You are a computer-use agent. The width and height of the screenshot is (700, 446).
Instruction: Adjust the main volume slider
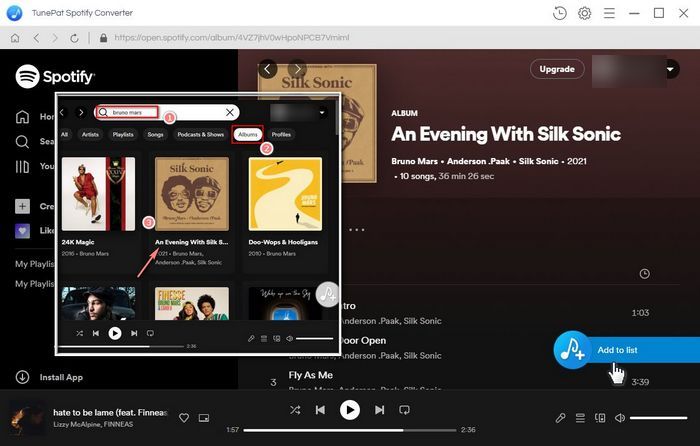[x=658, y=418]
